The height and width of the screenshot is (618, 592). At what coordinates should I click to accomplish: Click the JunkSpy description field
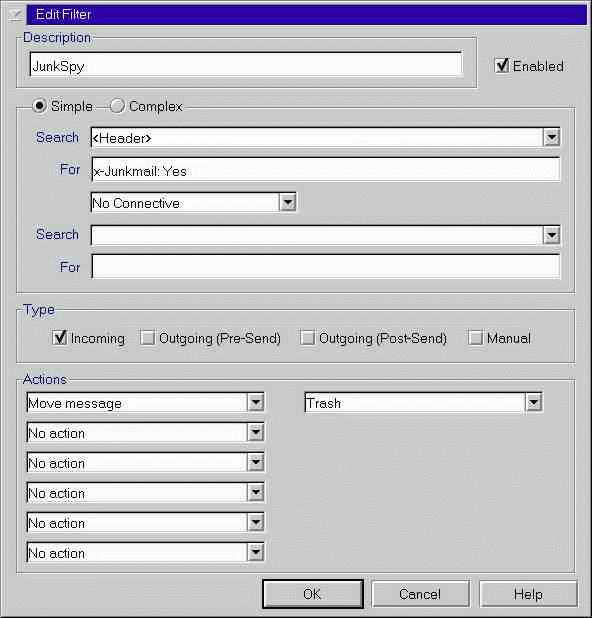click(246, 64)
